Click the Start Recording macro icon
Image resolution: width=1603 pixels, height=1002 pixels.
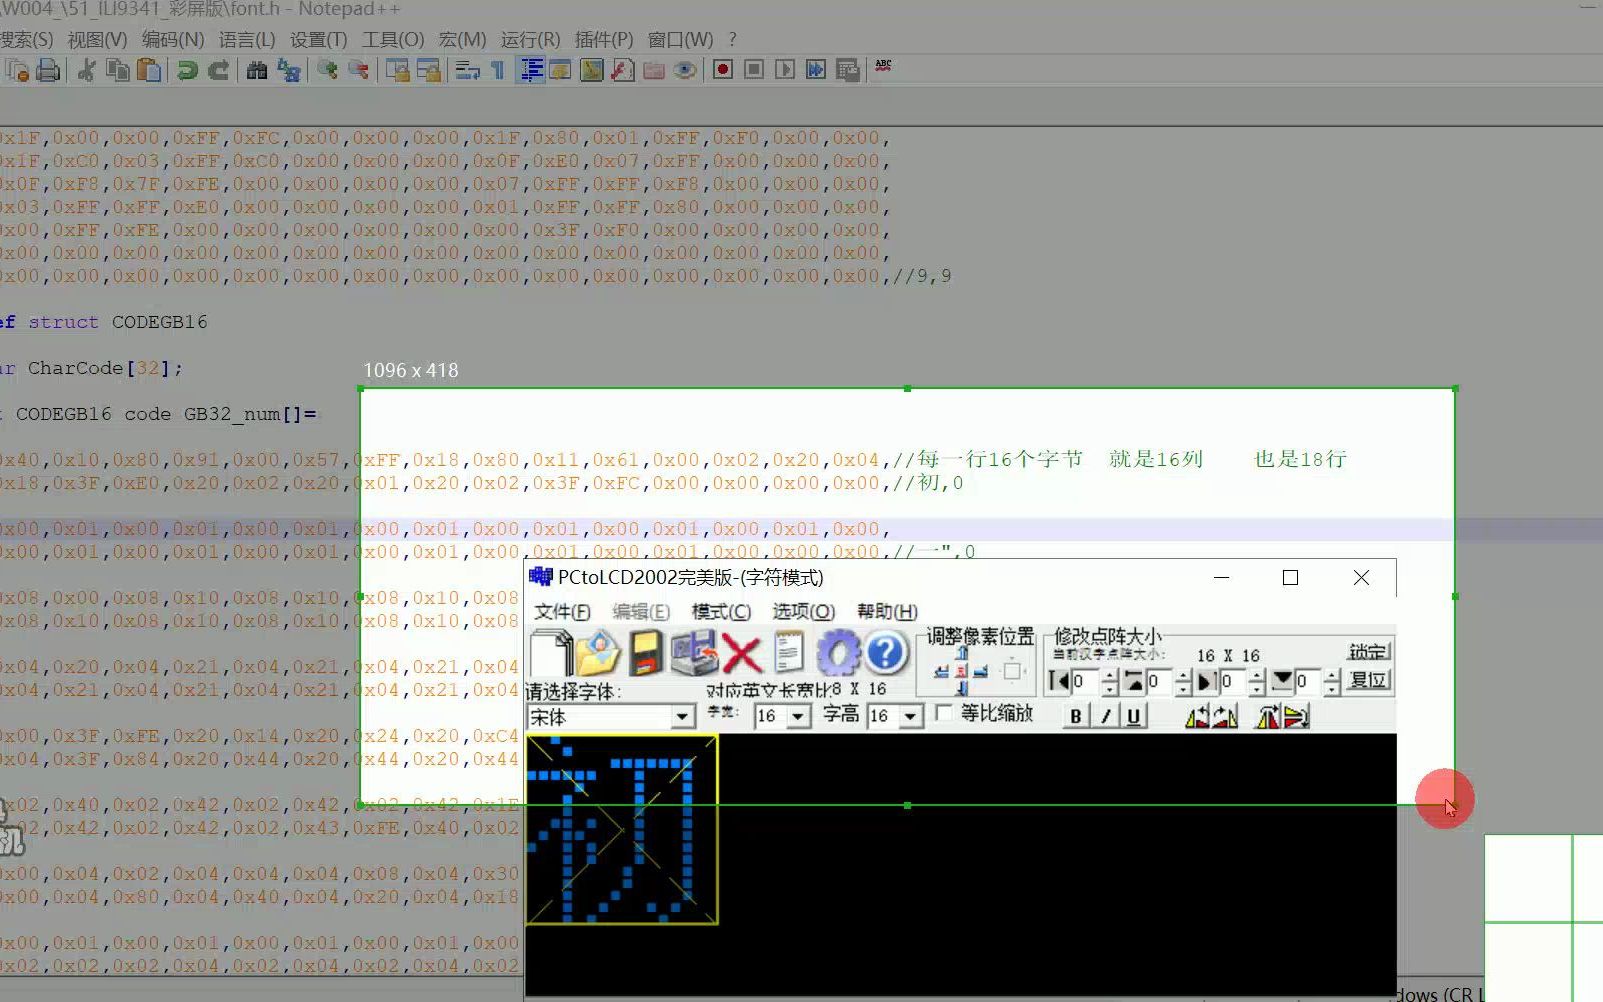pos(723,69)
